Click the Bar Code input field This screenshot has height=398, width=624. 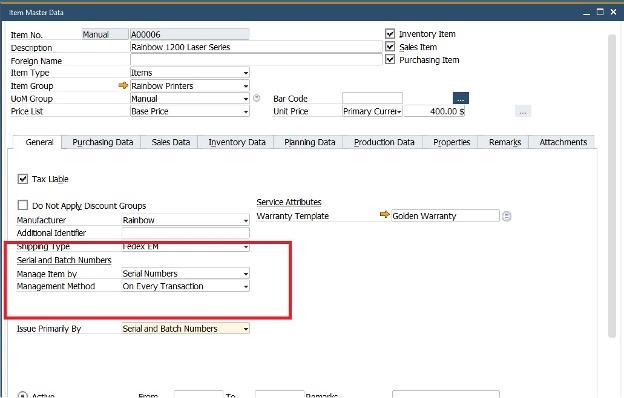point(372,98)
